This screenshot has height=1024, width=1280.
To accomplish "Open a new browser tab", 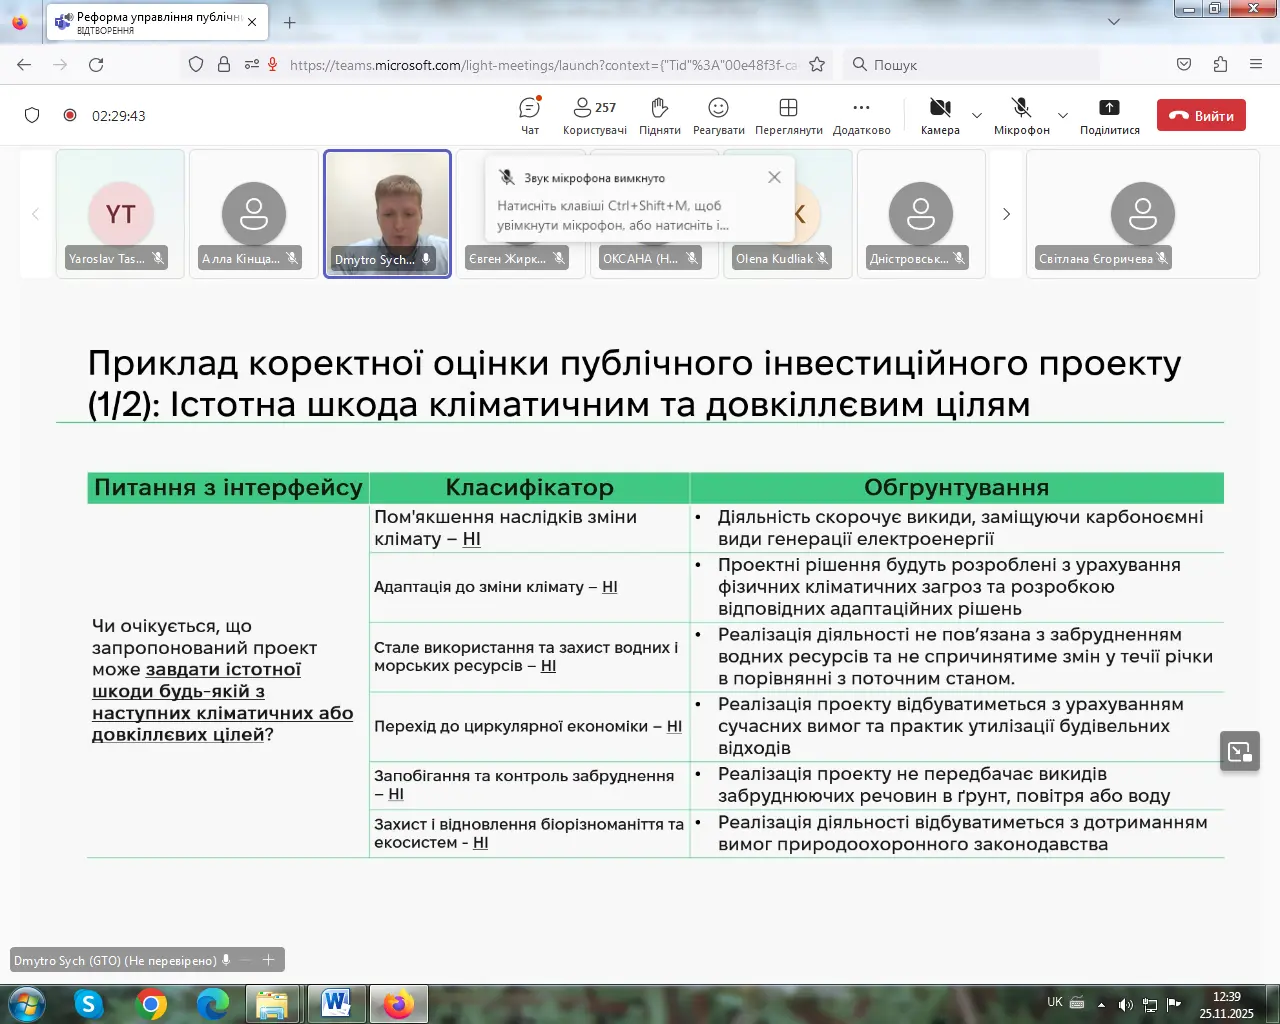I will (x=290, y=22).
